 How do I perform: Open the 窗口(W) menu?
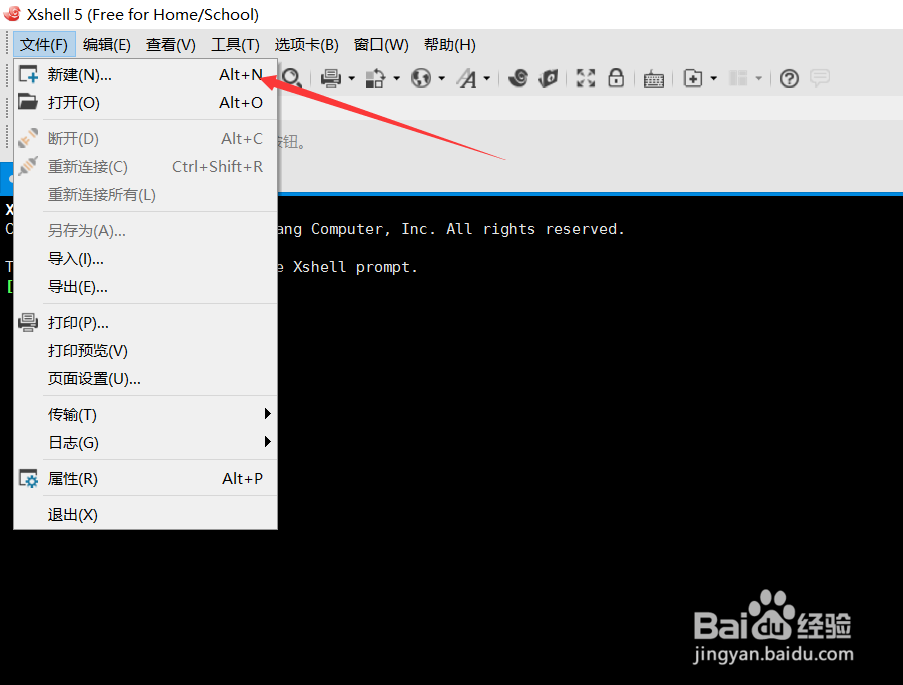point(381,44)
